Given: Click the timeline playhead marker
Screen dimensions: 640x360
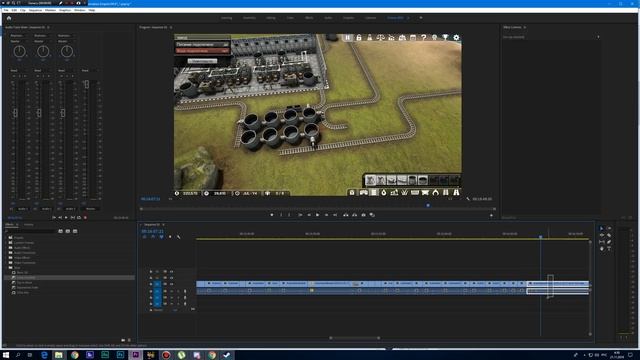Looking at the screenshot, I should coord(541,237).
